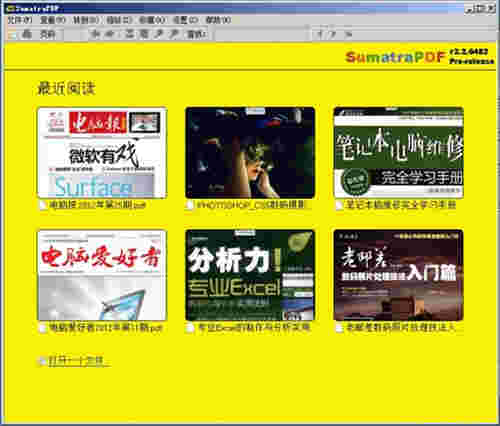Open the 笔记本电脑维修 cover thumbnail
500x426 pixels.
point(399,153)
